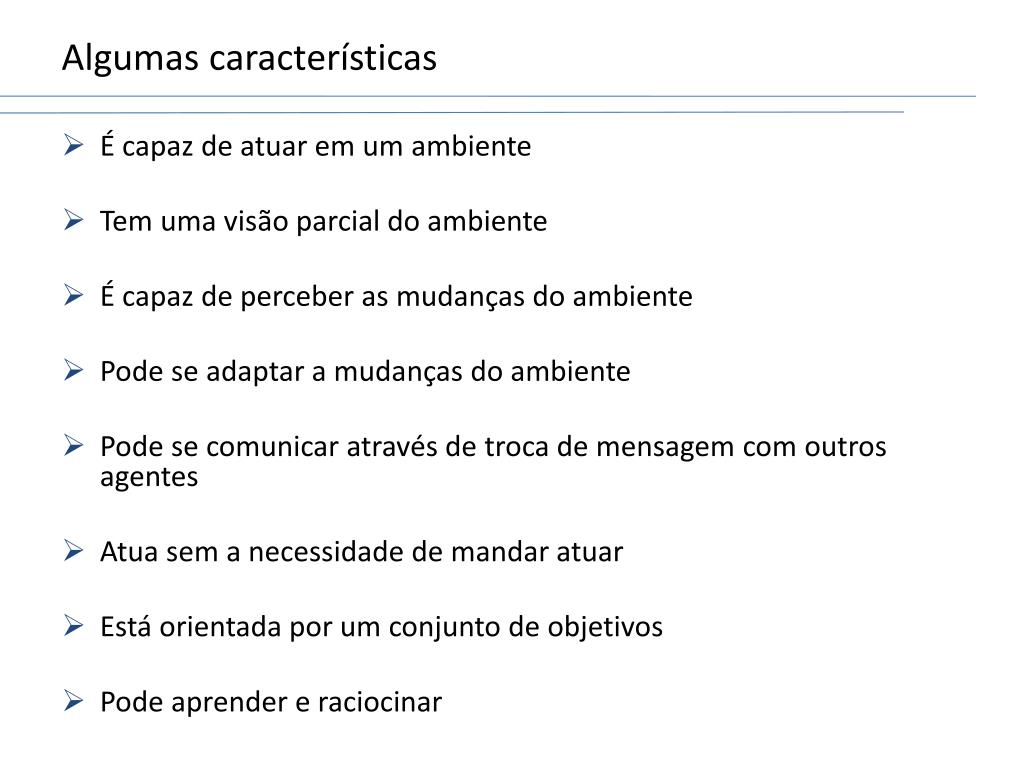This screenshot has height=768, width=1024.
Task: Click the arrow bullet beside 'Pode se comunicar'
Action: [x=73, y=445]
